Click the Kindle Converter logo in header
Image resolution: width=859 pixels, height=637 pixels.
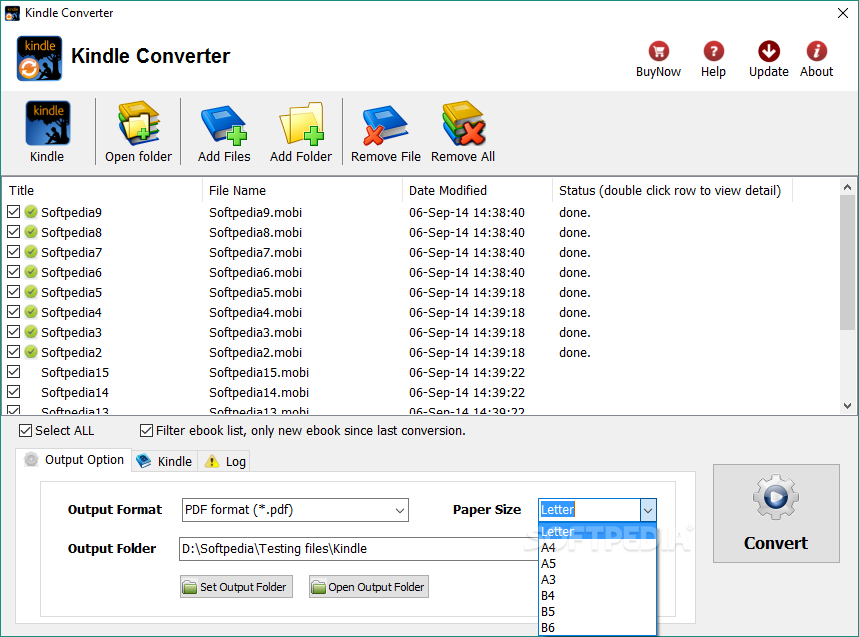pos(39,58)
